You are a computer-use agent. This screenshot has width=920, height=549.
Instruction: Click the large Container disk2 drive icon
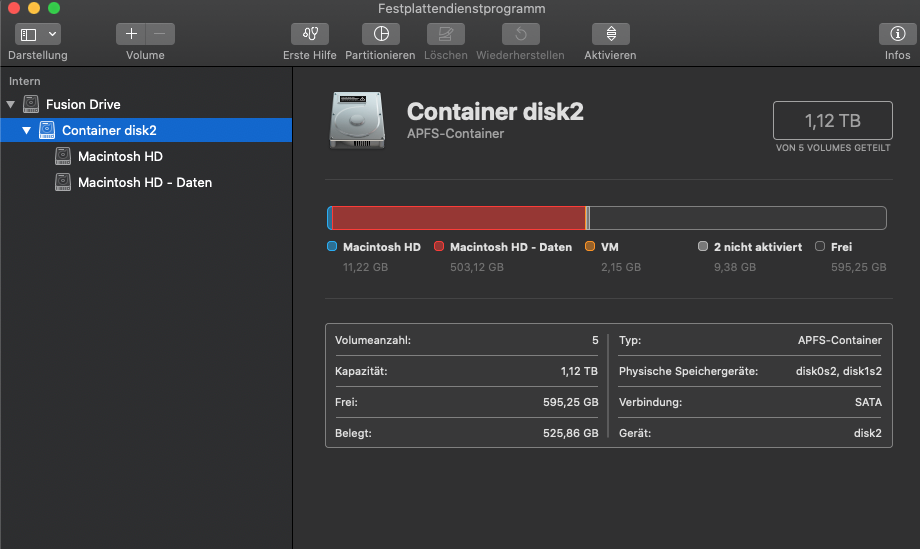coord(357,122)
